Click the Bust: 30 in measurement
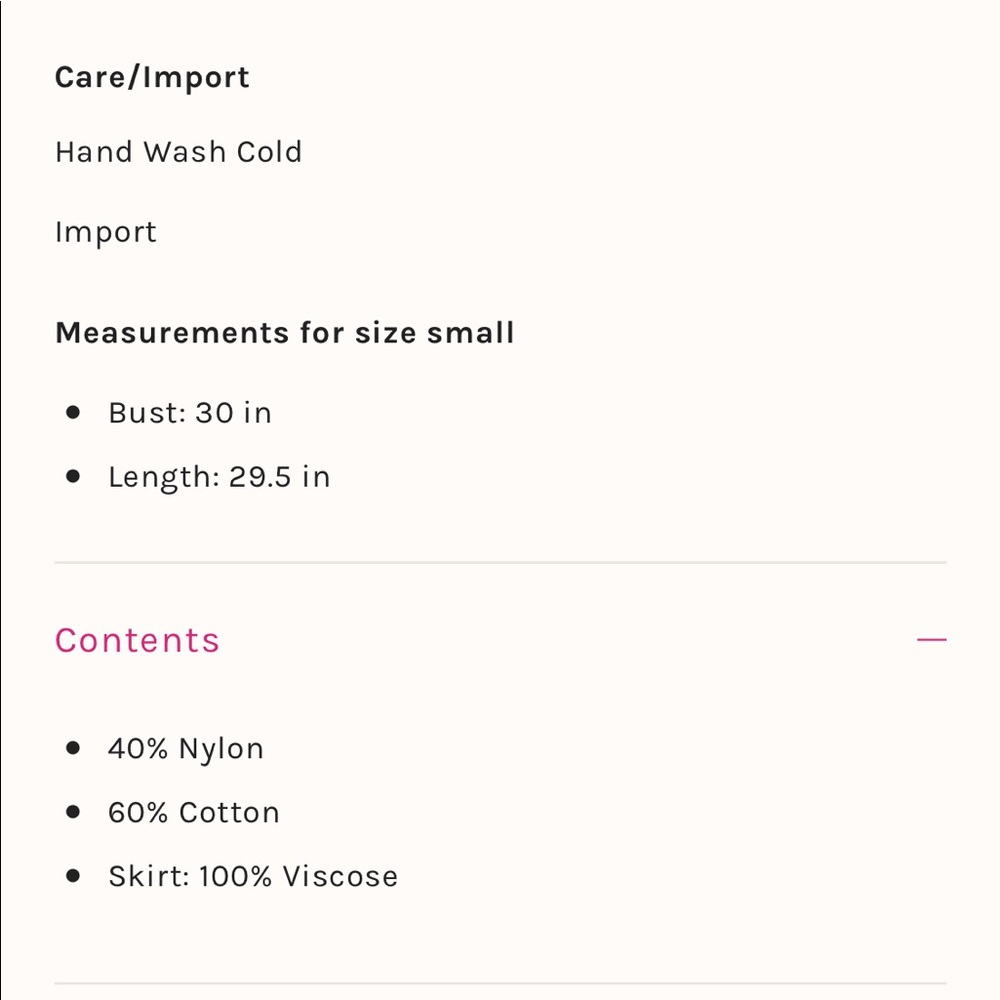 point(190,413)
